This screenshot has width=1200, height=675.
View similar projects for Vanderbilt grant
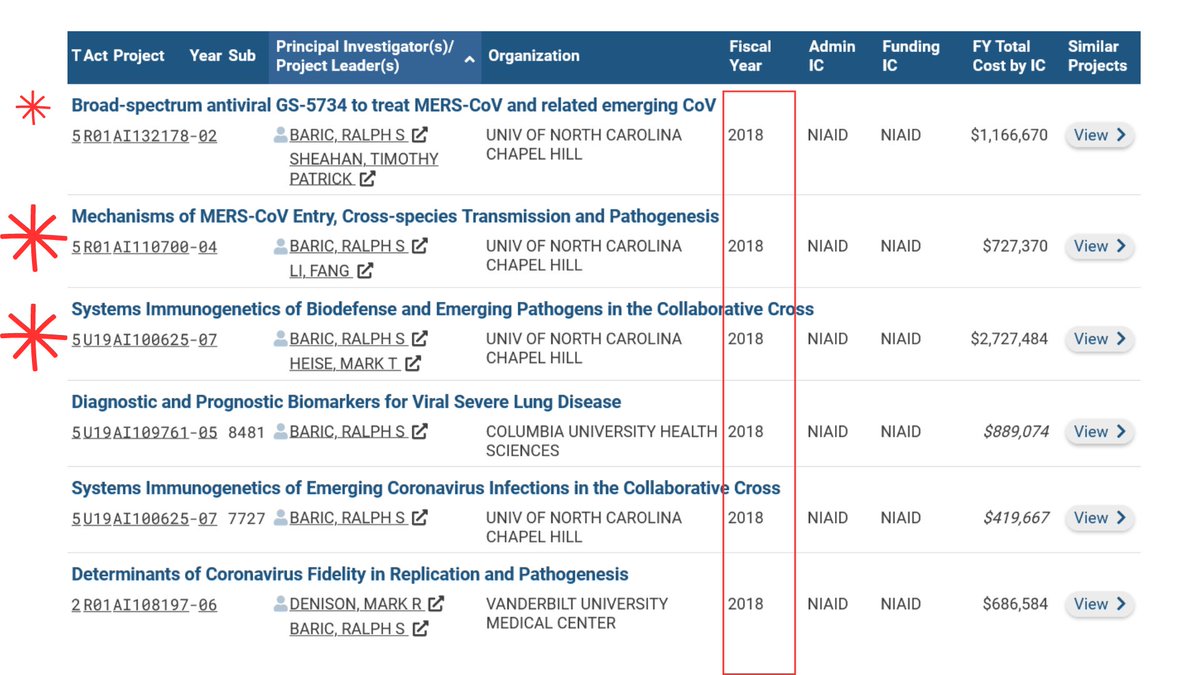[1099, 604]
